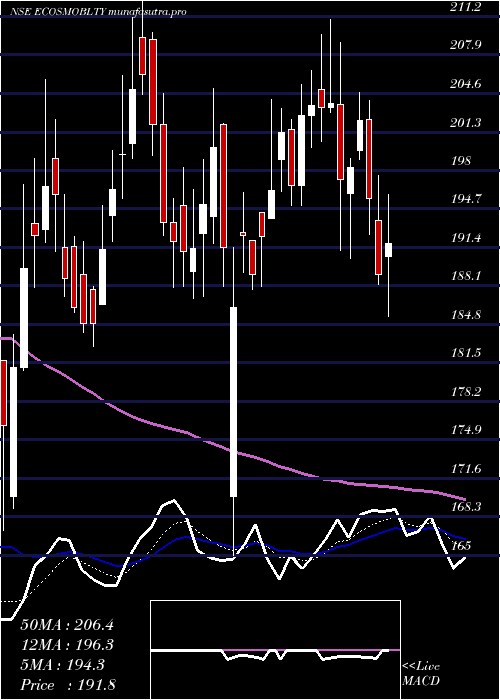Click the 211.2 price axis label
The height and width of the screenshot is (700, 500).
click(x=468, y=6)
